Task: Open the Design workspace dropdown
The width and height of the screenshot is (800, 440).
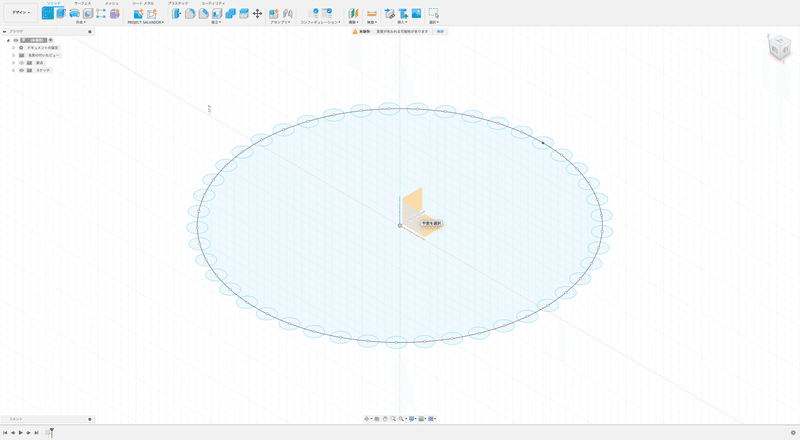Action: point(20,13)
